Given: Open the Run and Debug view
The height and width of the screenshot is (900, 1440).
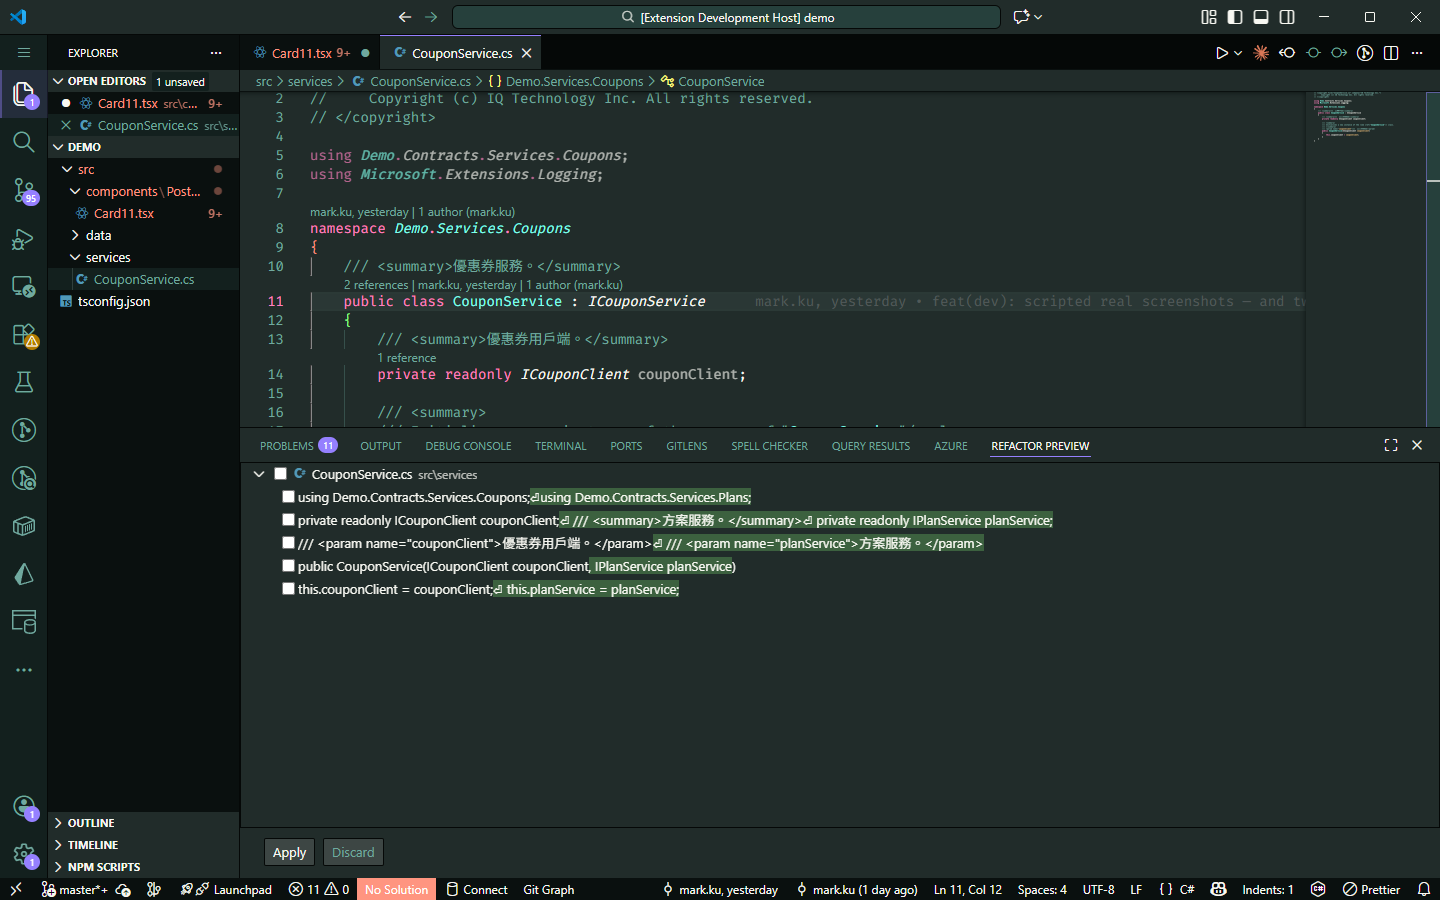Looking at the screenshot, I should point(24,238).
